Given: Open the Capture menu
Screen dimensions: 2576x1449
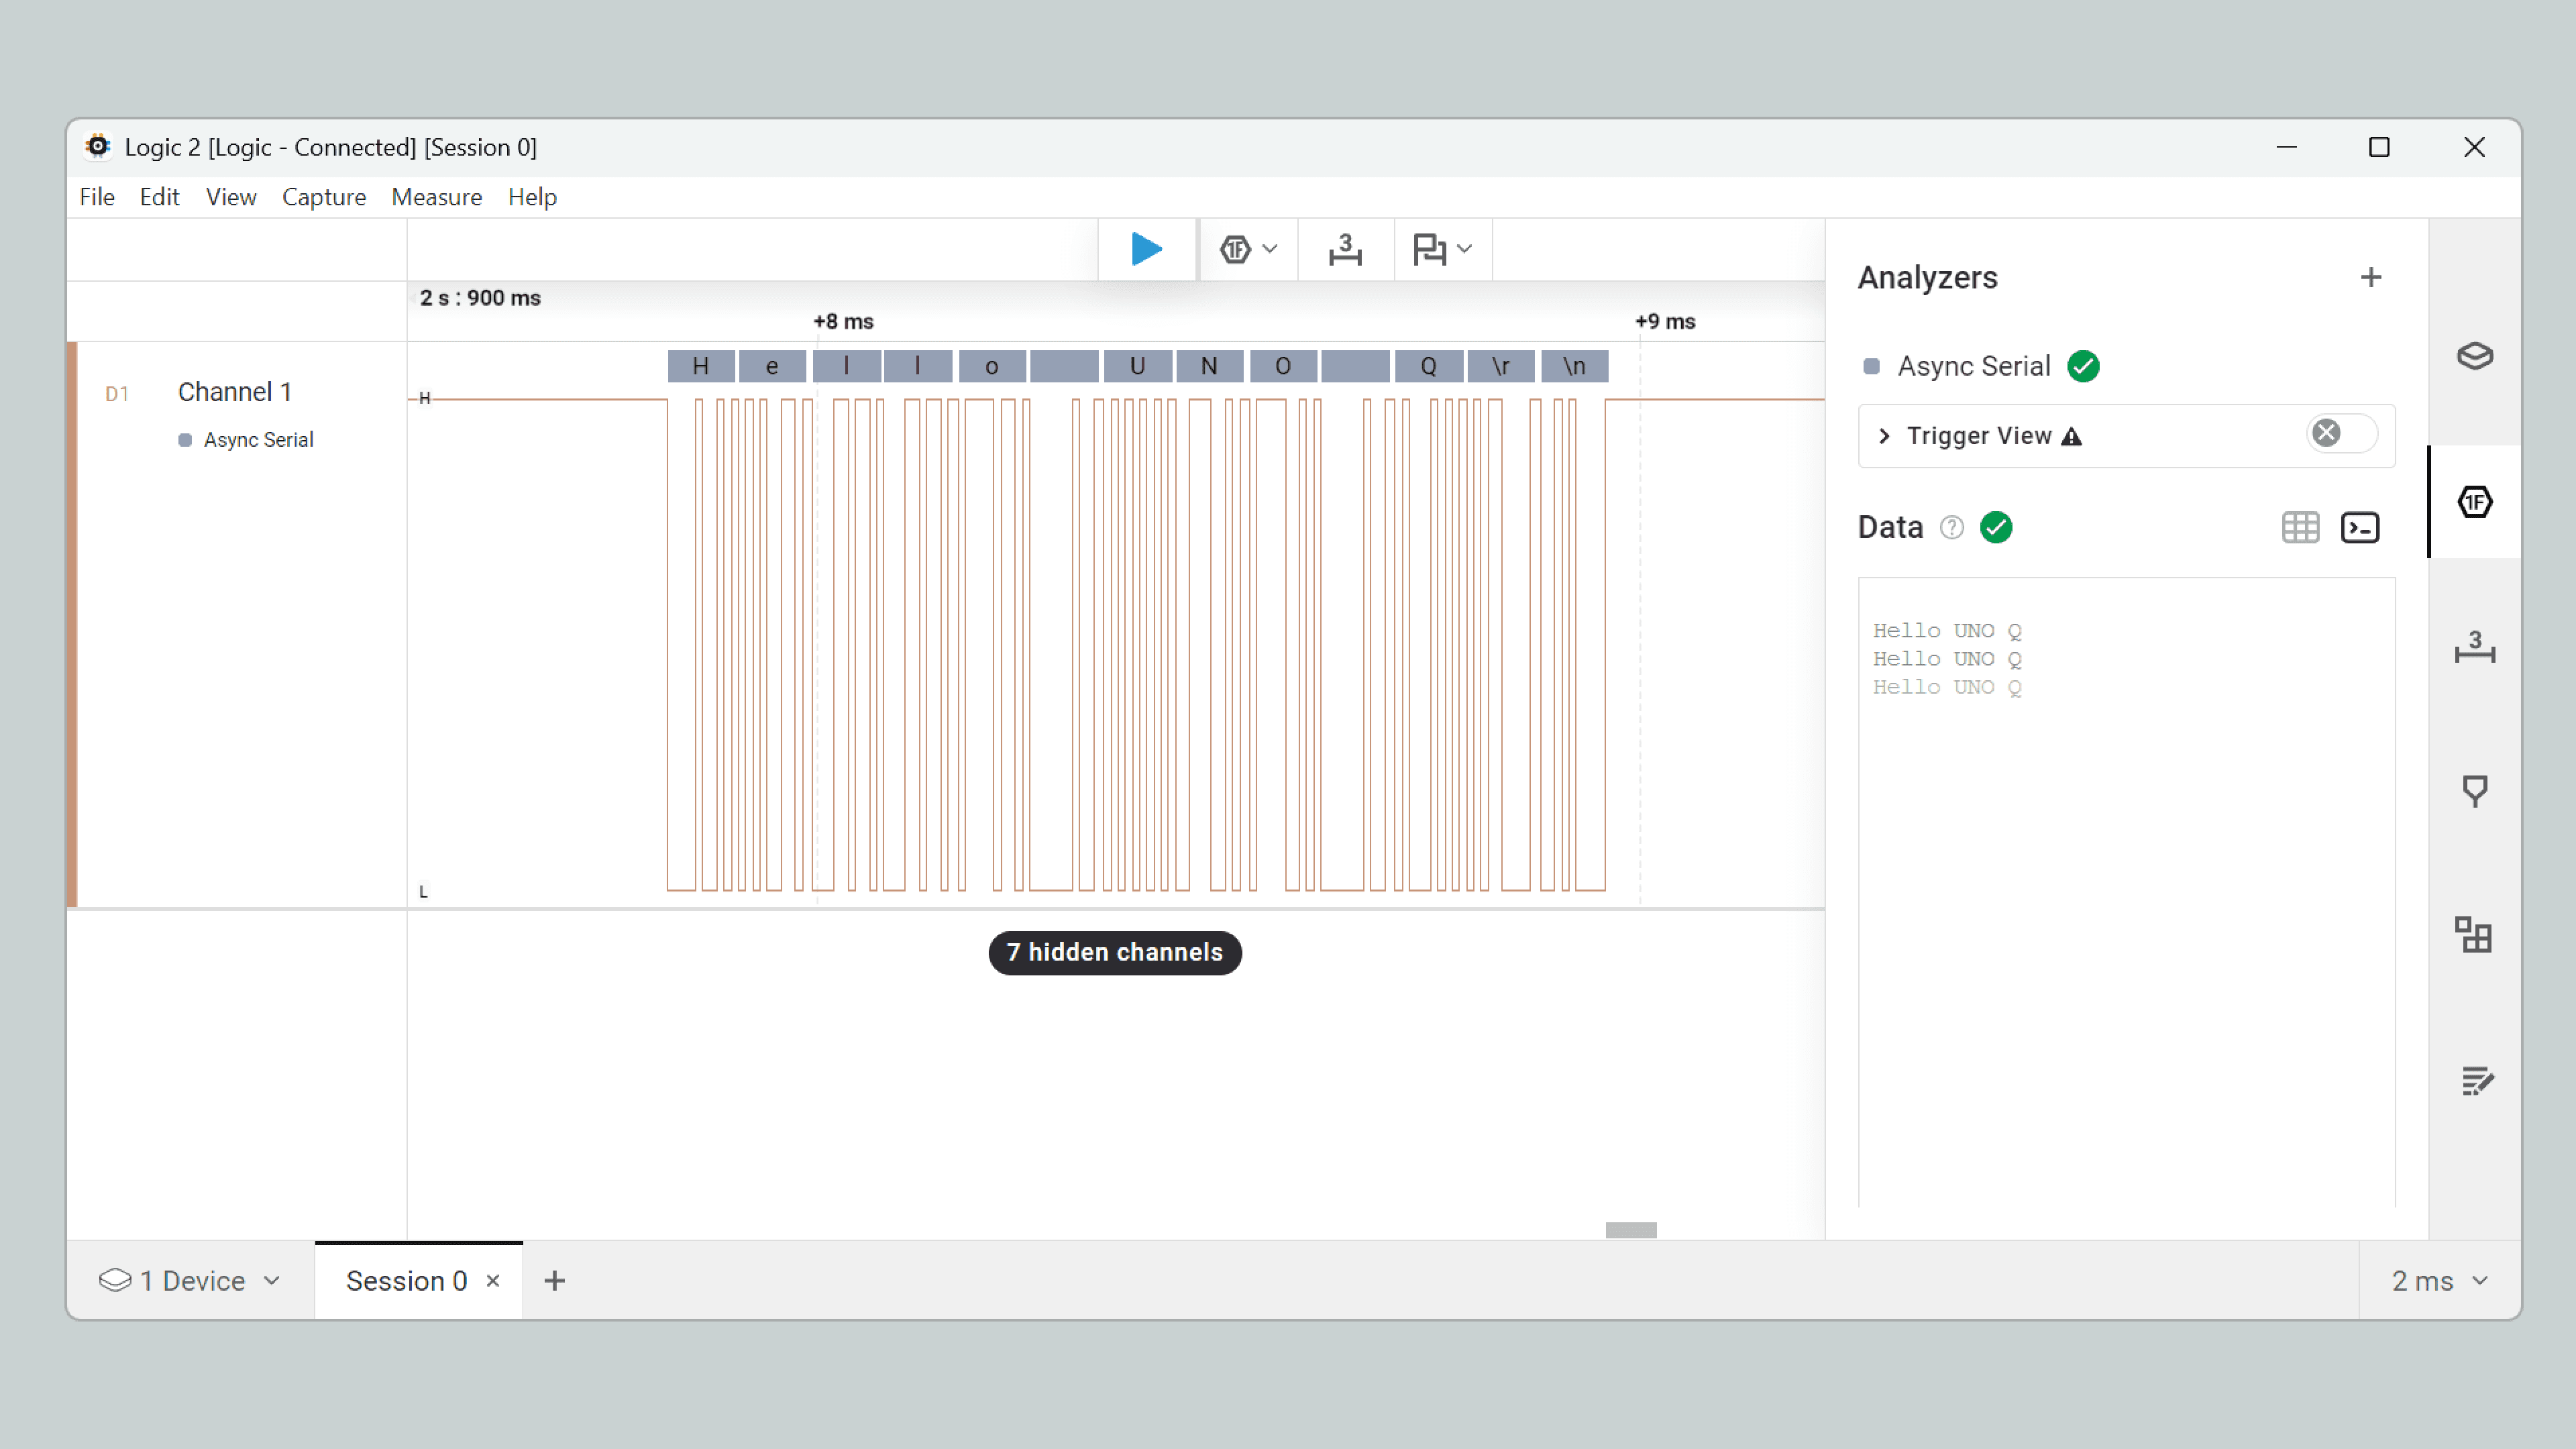Looking at the screenshot, I should 324,197.
